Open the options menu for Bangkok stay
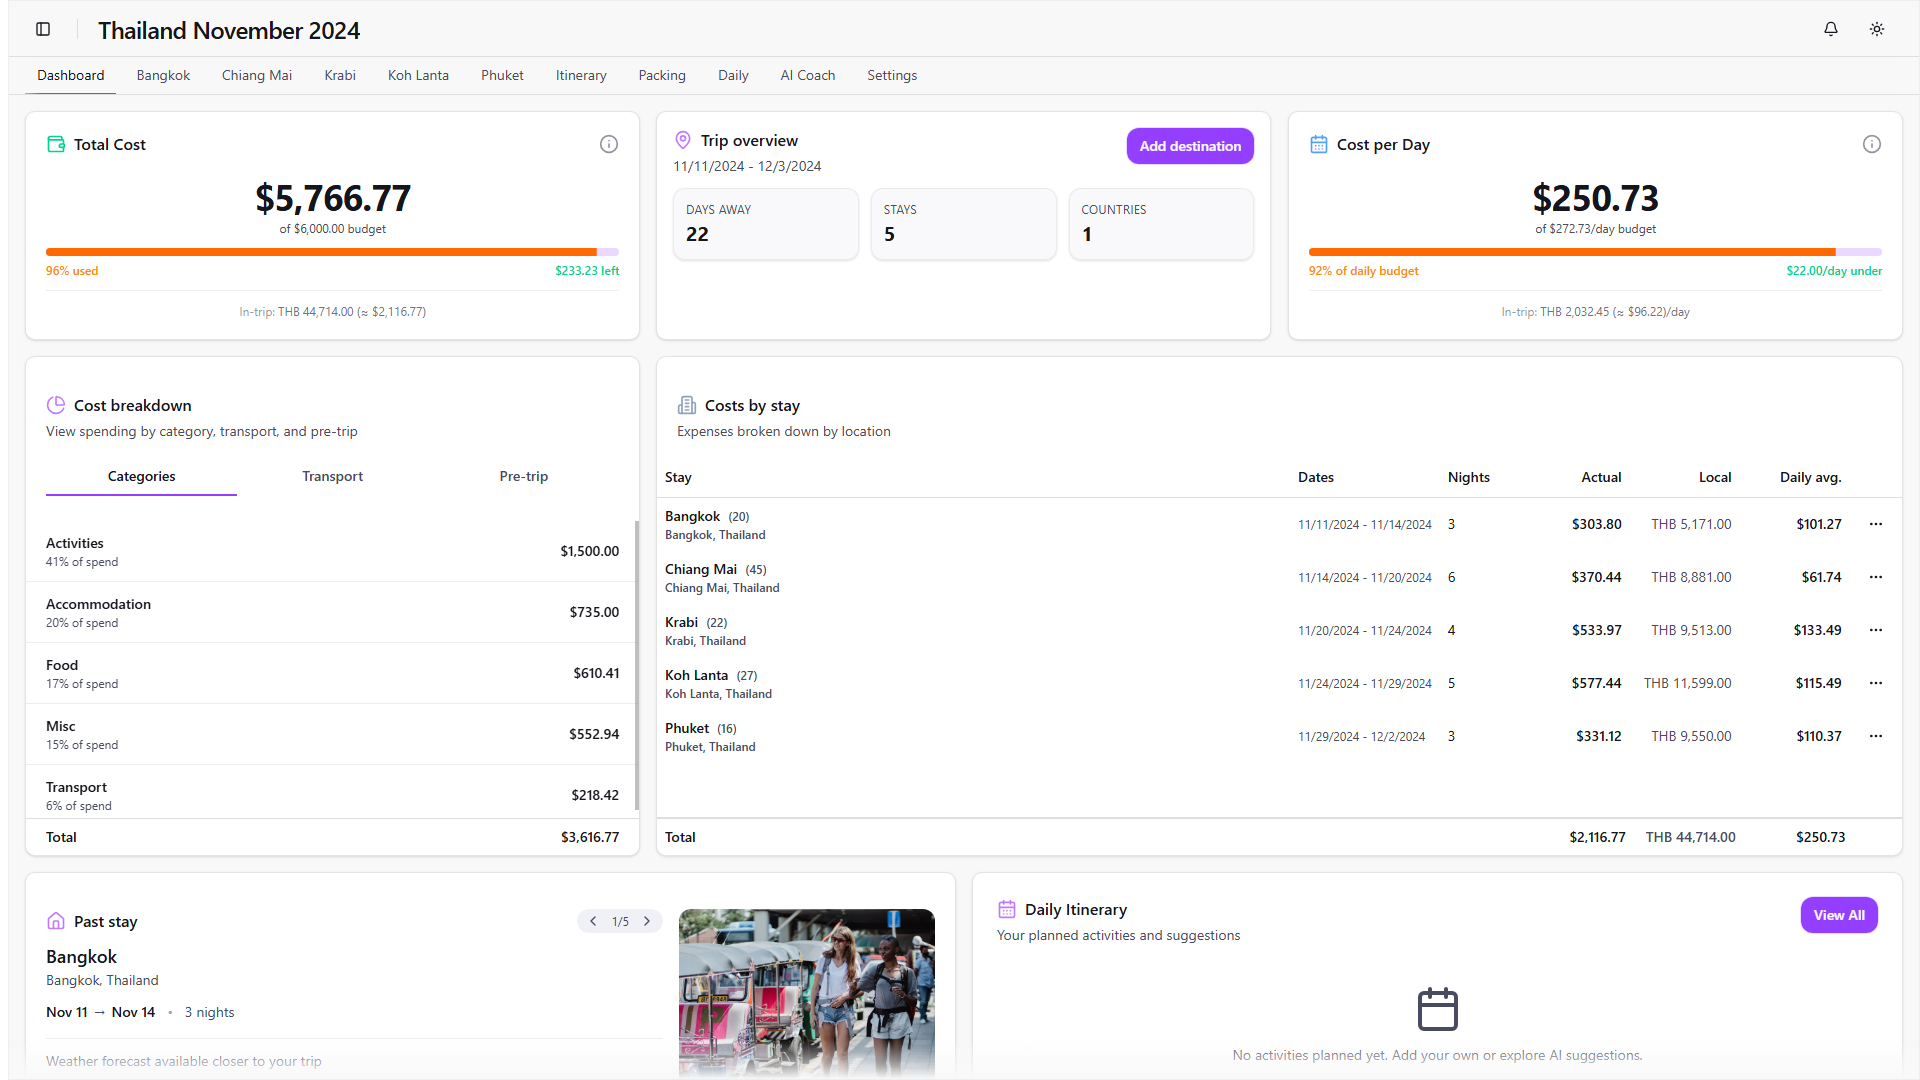 pyautogui.click(x=1875, y=524)
